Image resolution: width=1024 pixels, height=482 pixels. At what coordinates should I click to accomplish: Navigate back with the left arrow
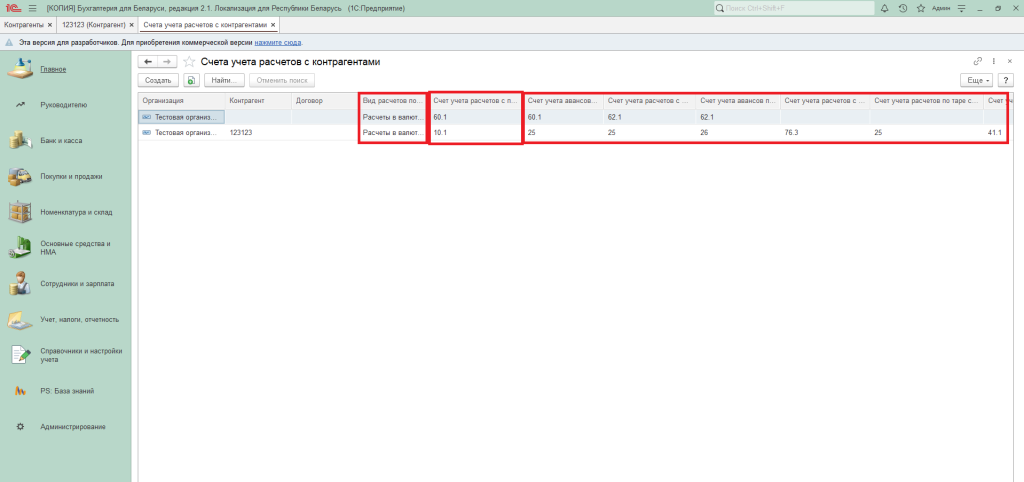148,62
